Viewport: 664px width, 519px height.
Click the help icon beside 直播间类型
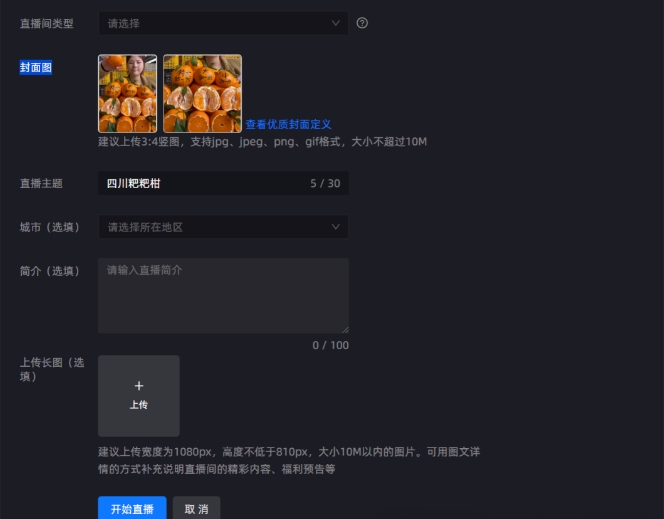pyautogui.click(x=362, y=23)
